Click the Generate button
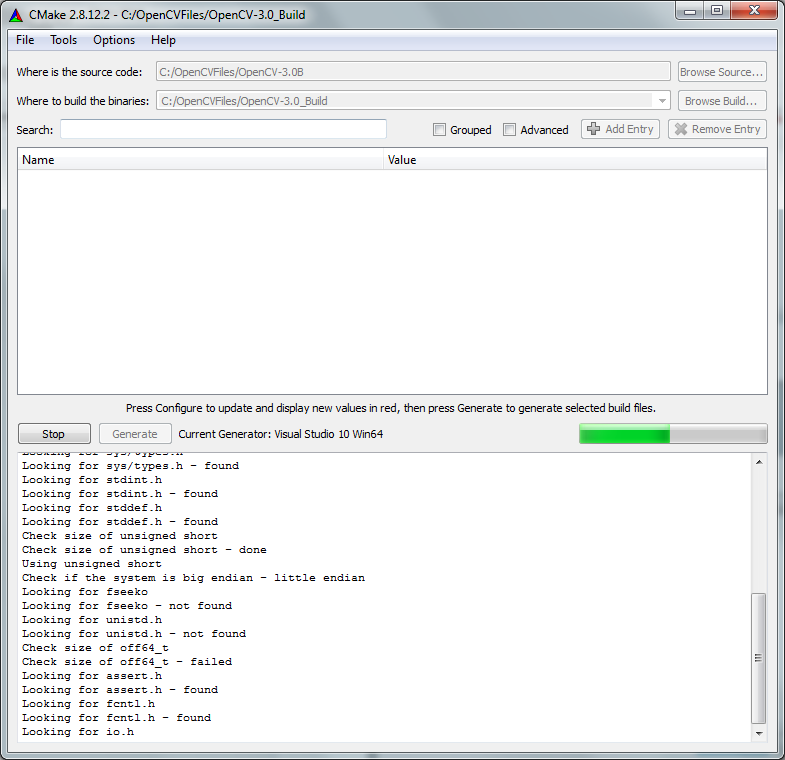 tap(135, 434)
